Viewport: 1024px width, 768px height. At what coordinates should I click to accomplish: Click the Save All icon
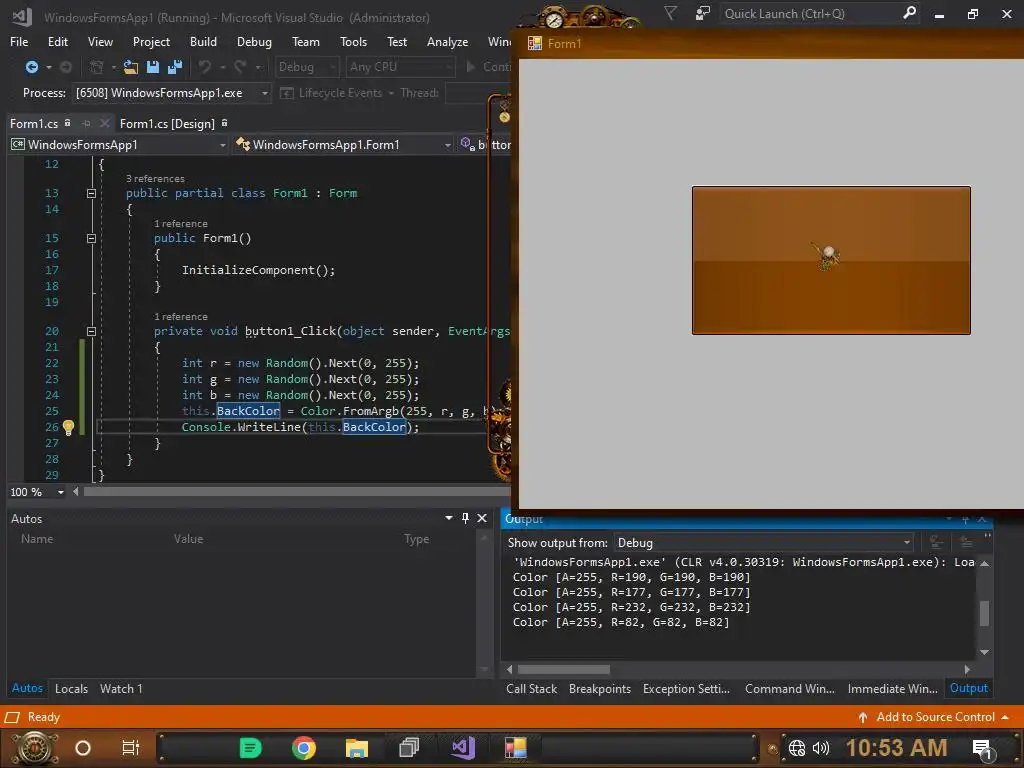tap(174, 67)
